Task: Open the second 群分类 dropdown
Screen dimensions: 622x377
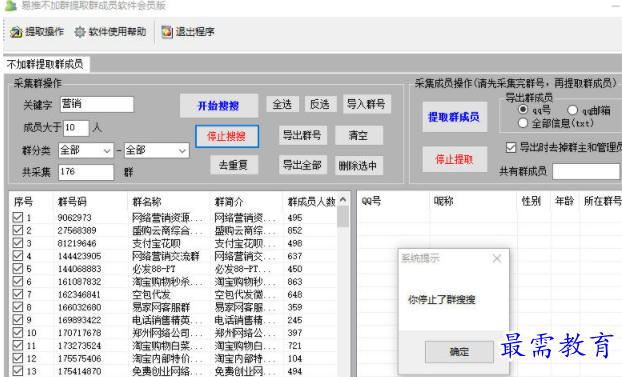Action: [x=156, y=150]
